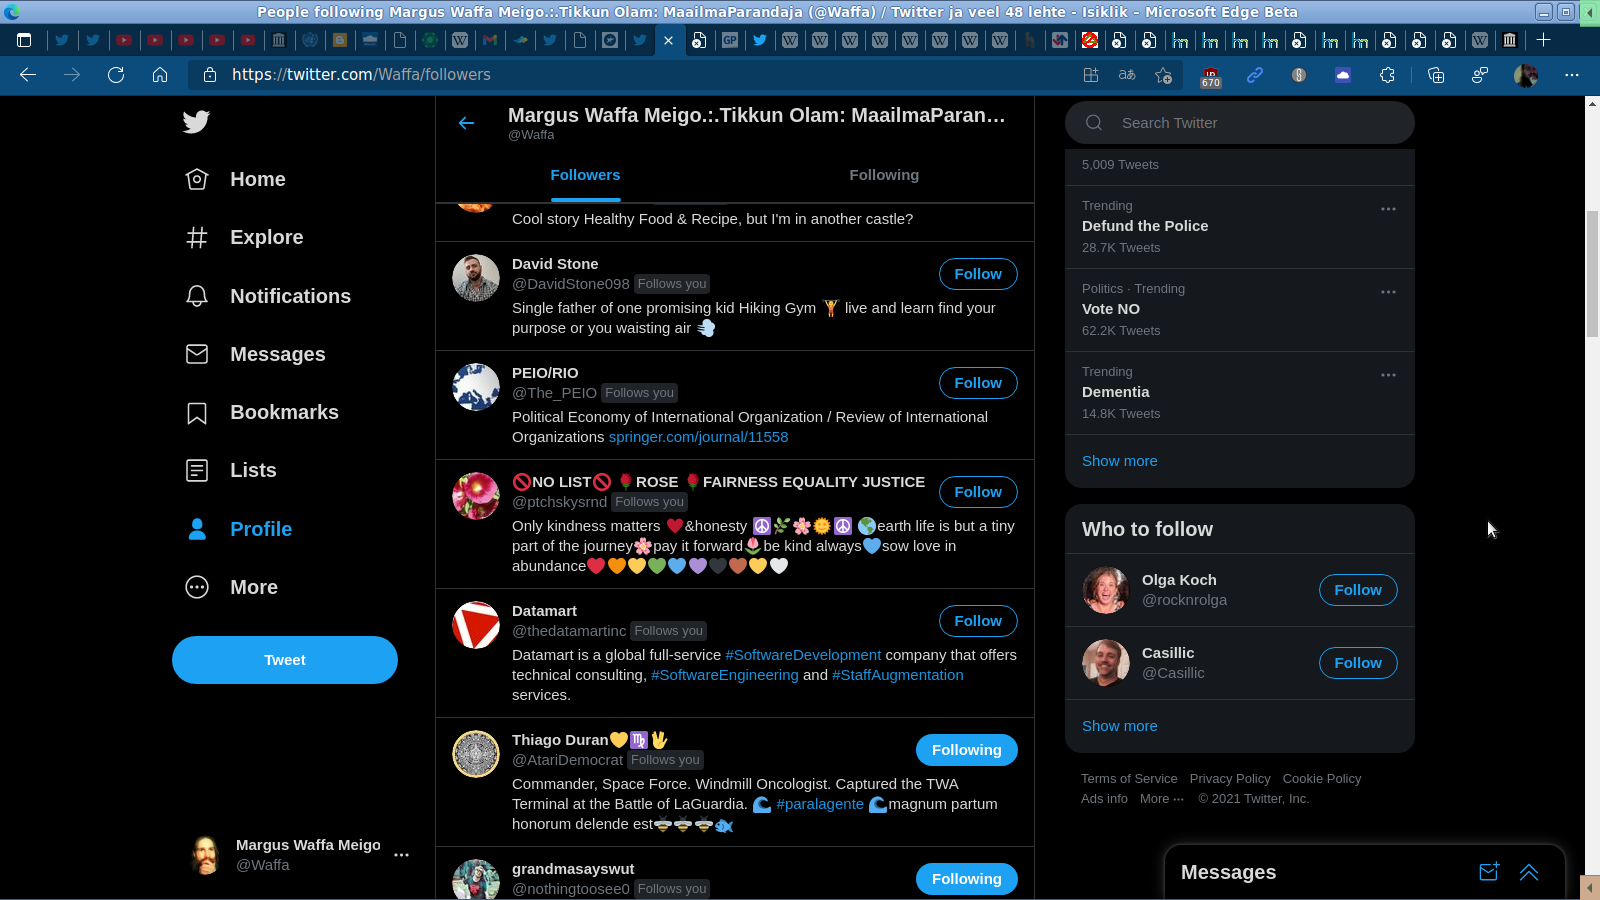
Task: Go to Home in Twitter sidebar
Action: pos(236,179)
